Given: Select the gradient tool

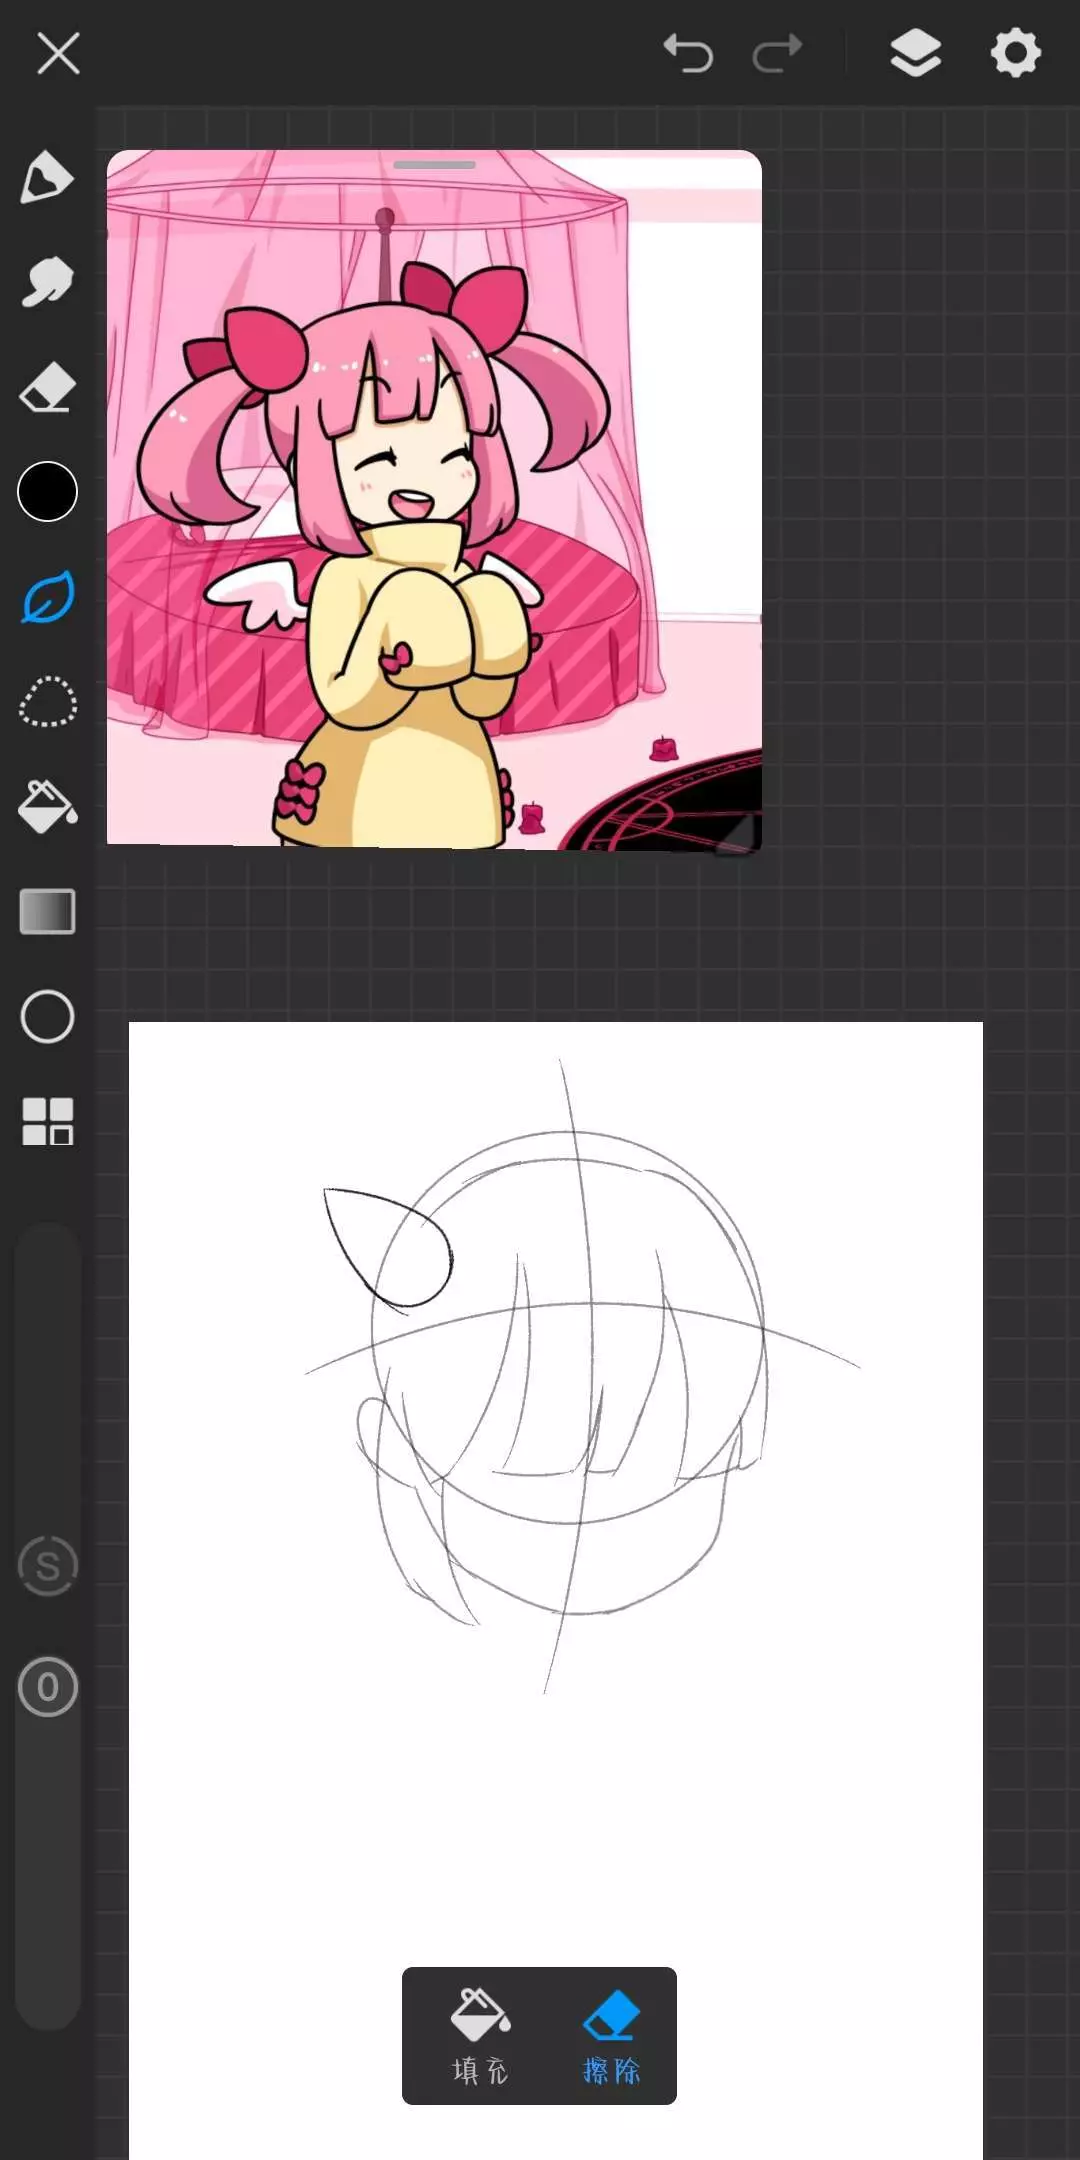Looking at the screenshot, I should click(x=47, y=912).
